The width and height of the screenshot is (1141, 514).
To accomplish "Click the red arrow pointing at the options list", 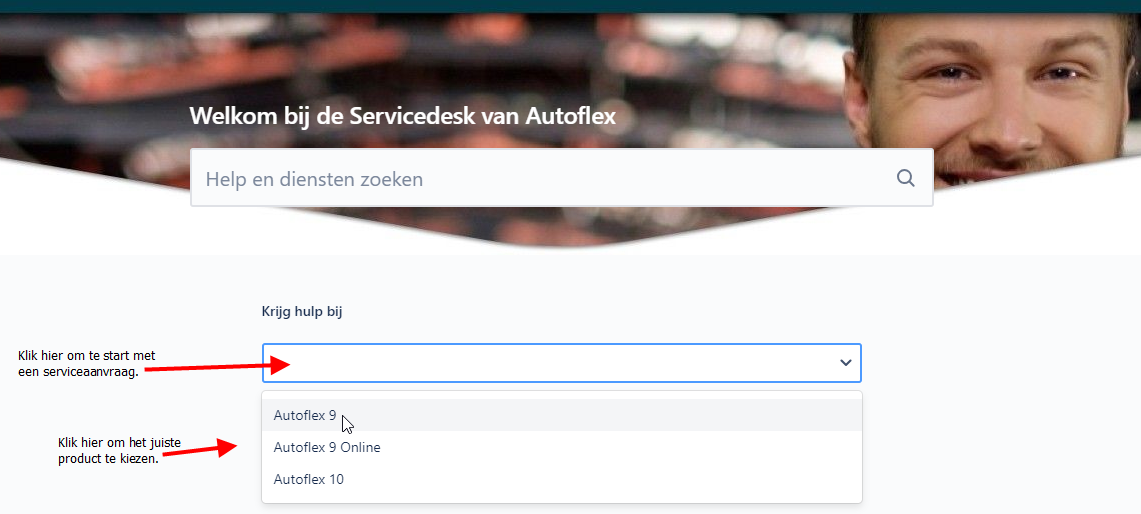I will (x=200, y=451).
